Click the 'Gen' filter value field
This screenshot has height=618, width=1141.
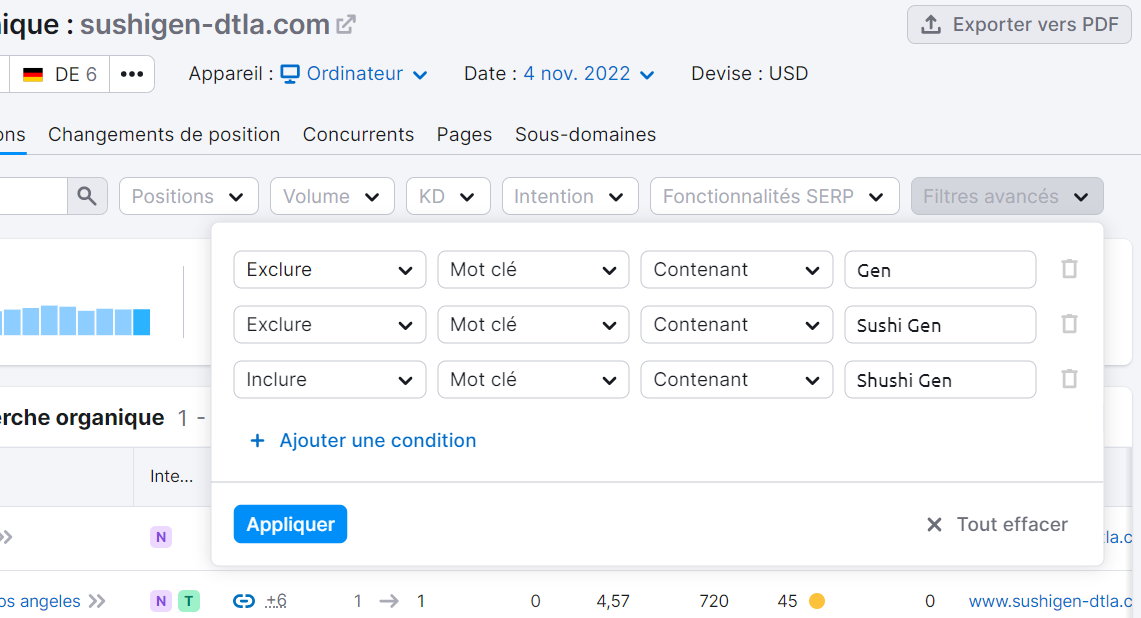click(x=940, y=269)
